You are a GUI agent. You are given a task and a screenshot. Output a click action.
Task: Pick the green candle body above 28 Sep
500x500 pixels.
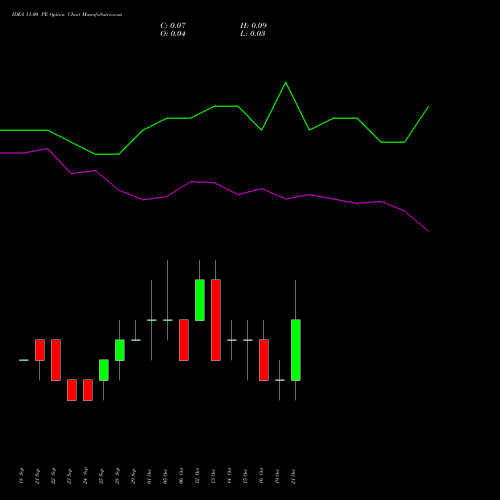(120, 350)
